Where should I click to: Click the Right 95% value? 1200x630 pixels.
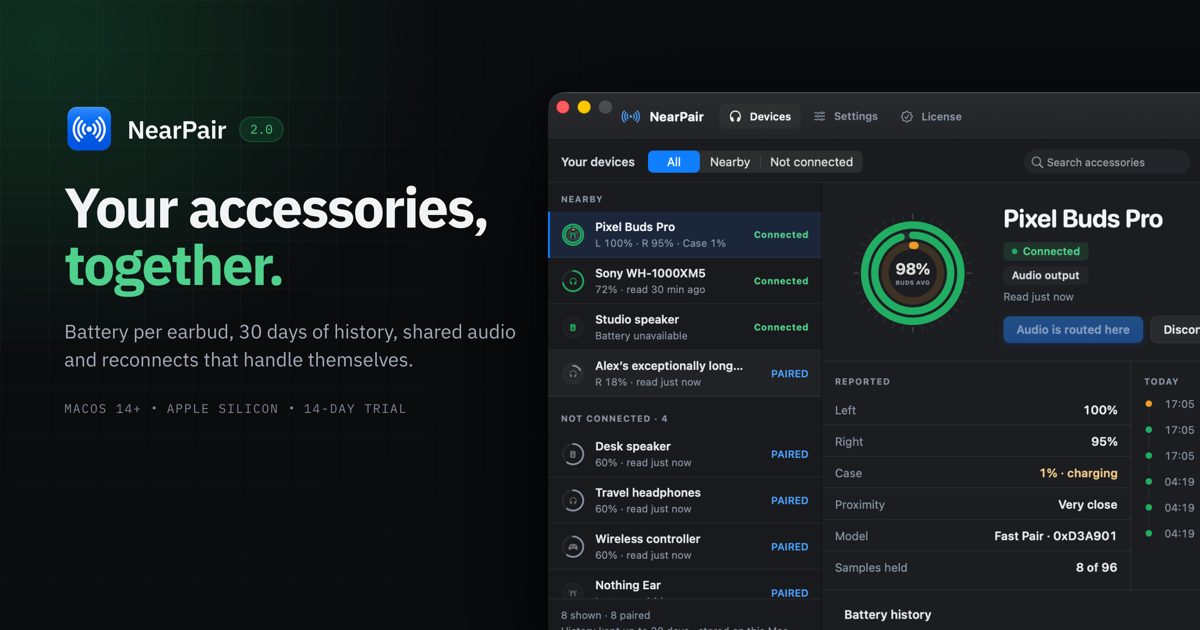click(x=1104, y=441)
